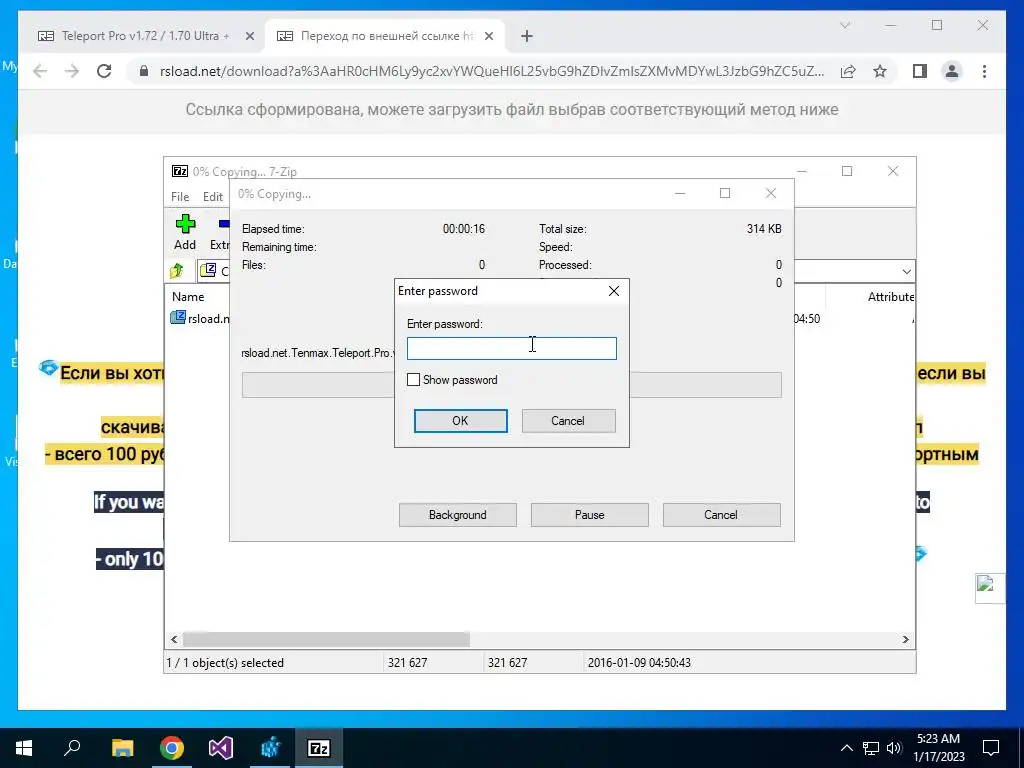Click the blue gear app taskbar icon
1024x768 pixels.
click(x=270, y=748)
